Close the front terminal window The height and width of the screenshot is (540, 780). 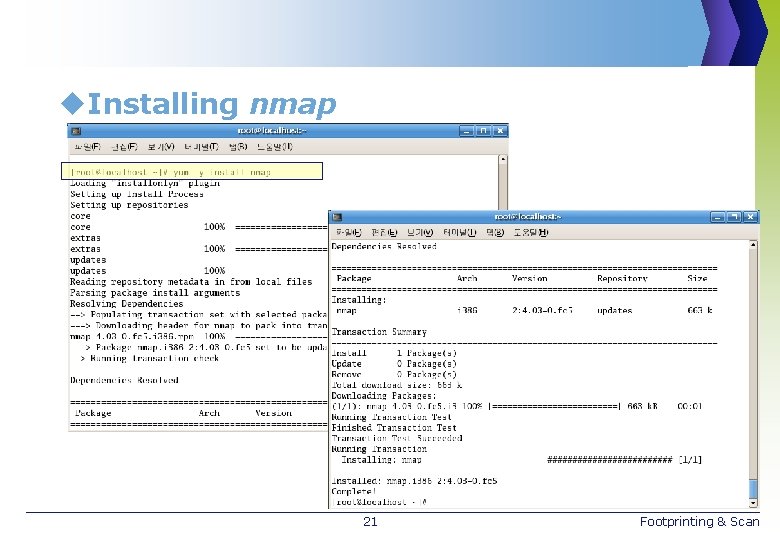pyautogui.click(x=751, y=217)
